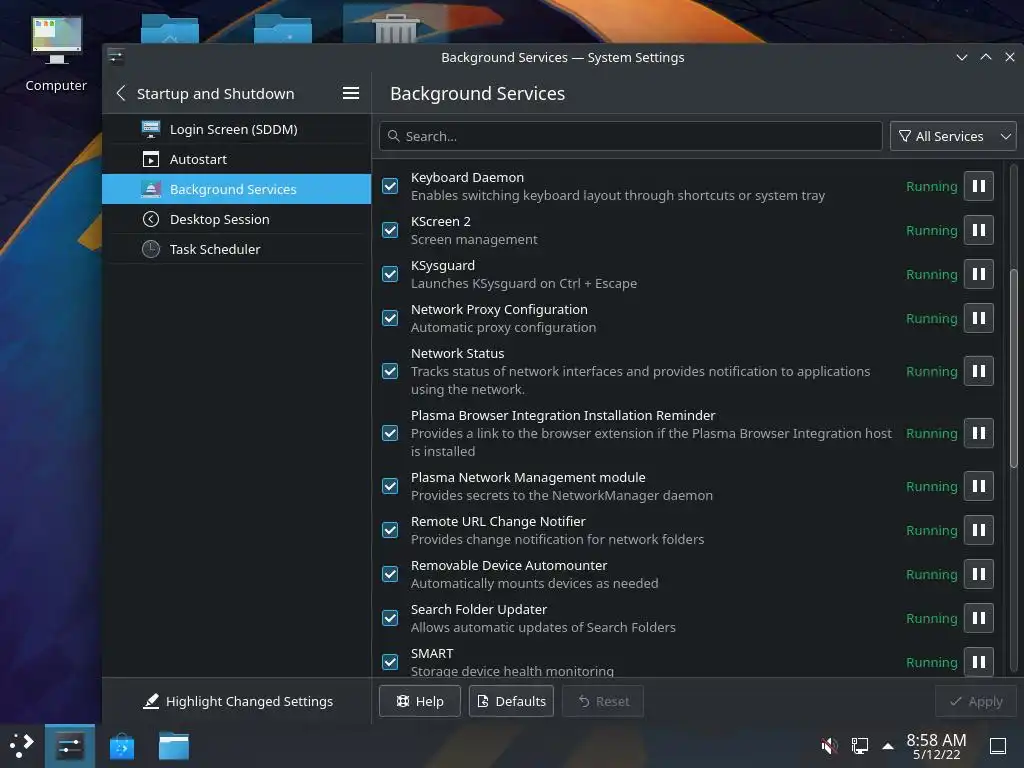Pause the KSysguard service
This screenshot has height=768, width=1024.
978,274
